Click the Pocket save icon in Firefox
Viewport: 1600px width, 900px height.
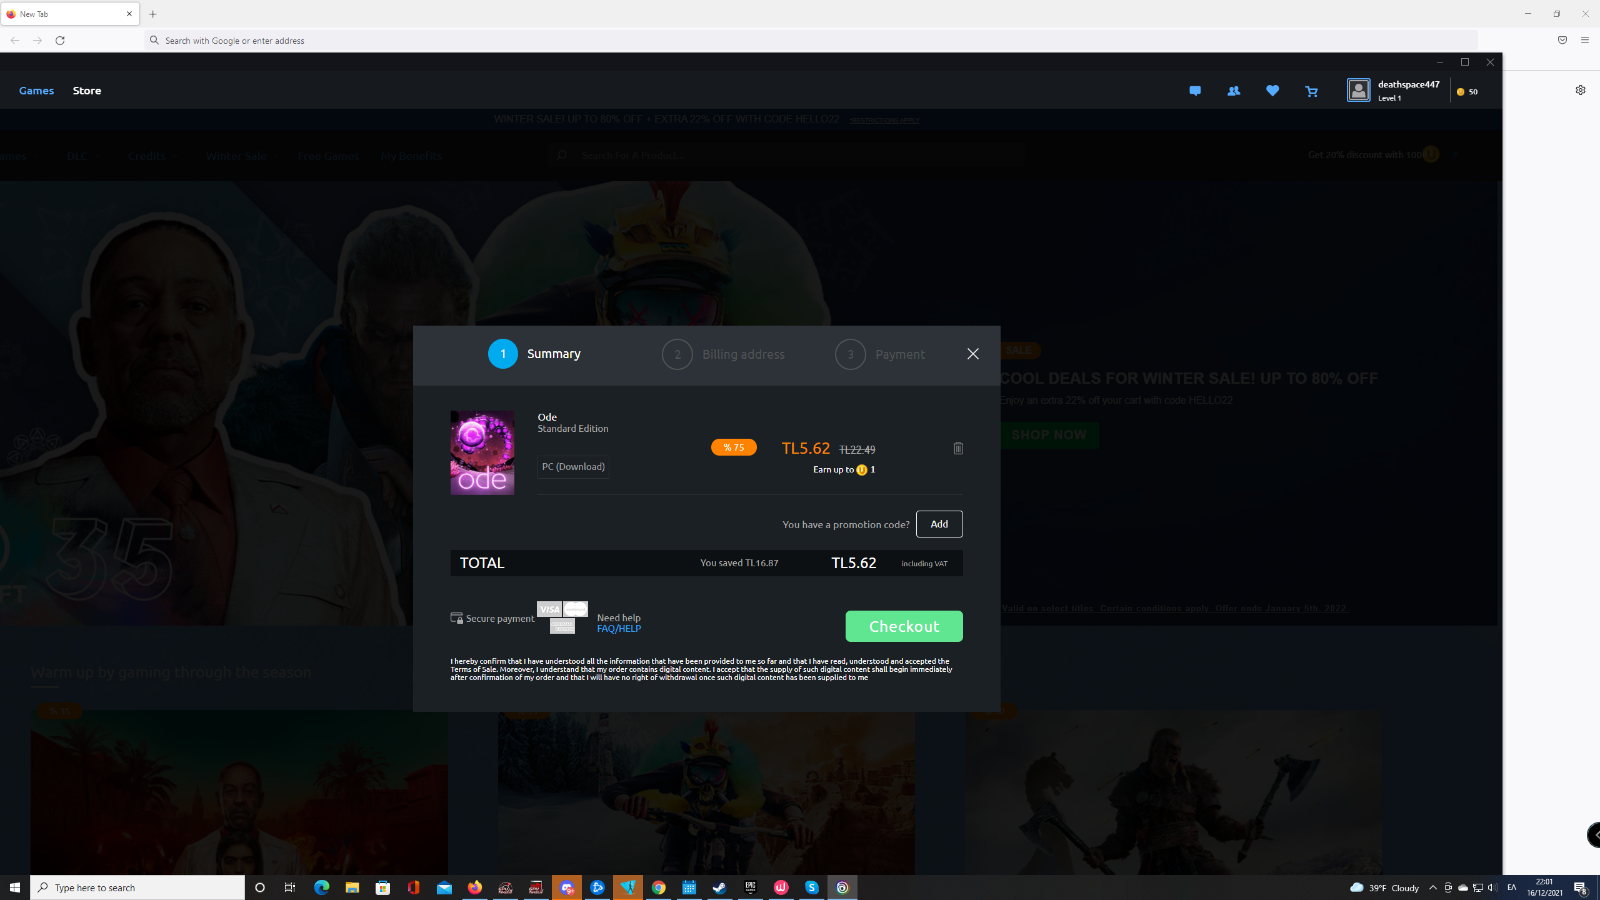point(1562,40)
